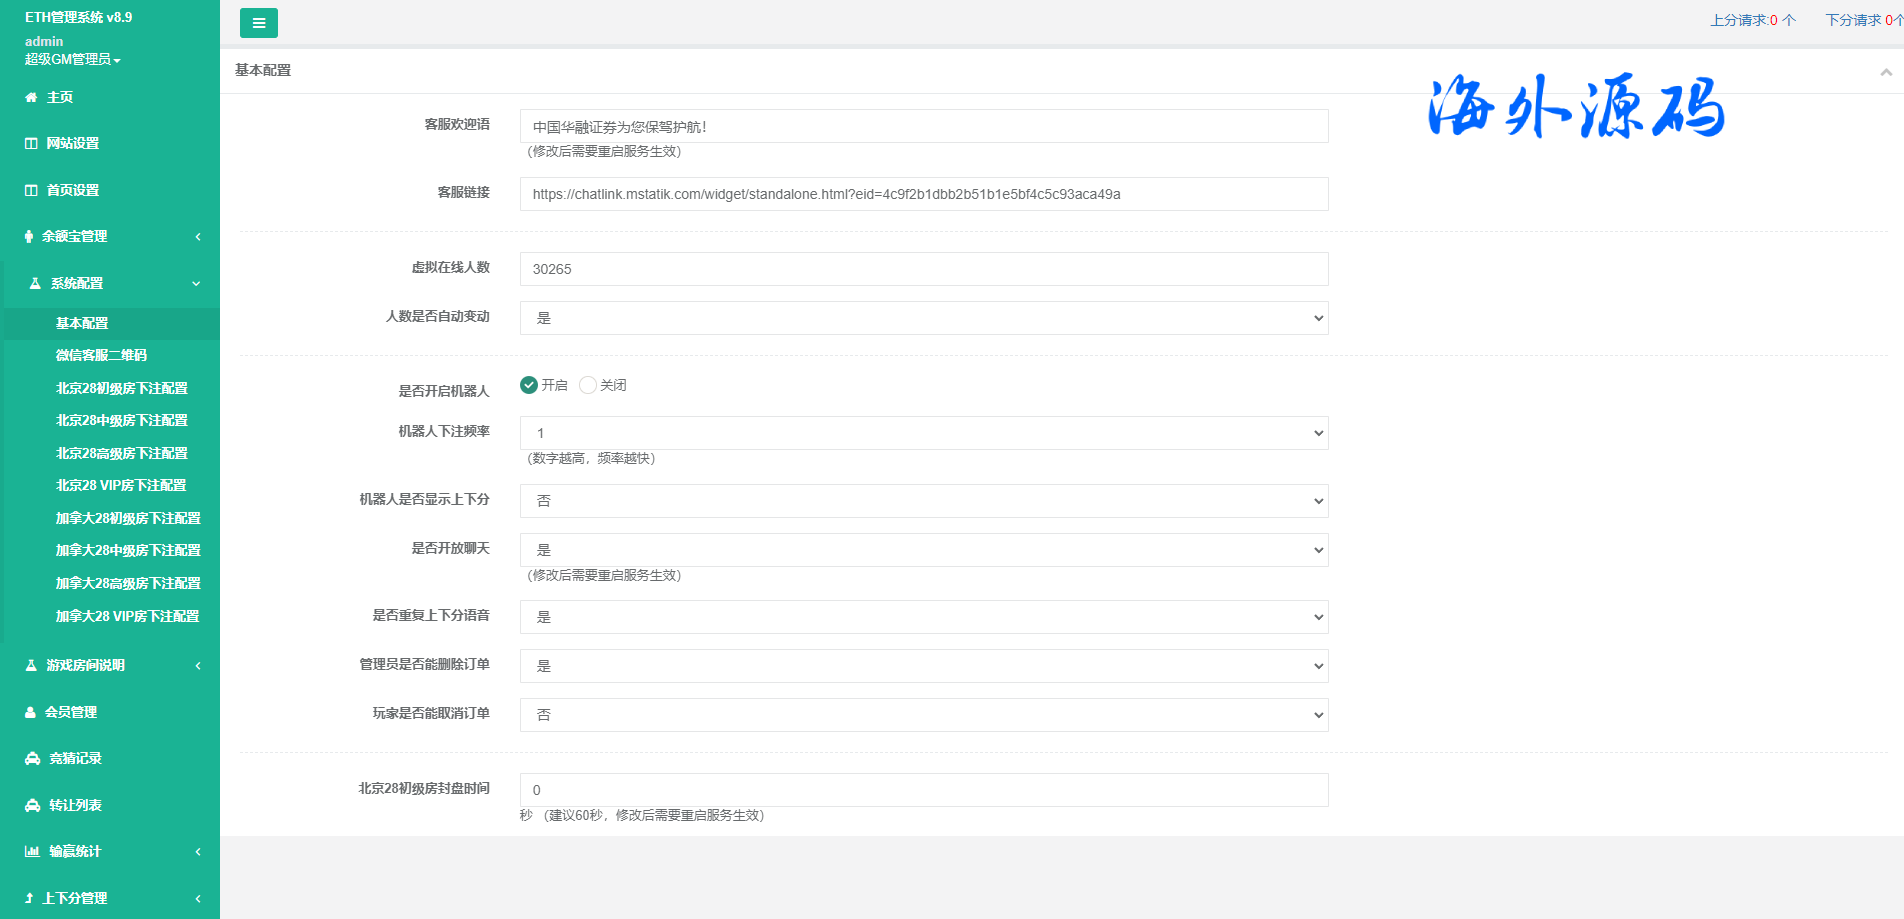Image resolution: width=1904 pixels, height=919 pixels.
Task: Click the home icon beside 主页
Action: [x=31, y=97]
